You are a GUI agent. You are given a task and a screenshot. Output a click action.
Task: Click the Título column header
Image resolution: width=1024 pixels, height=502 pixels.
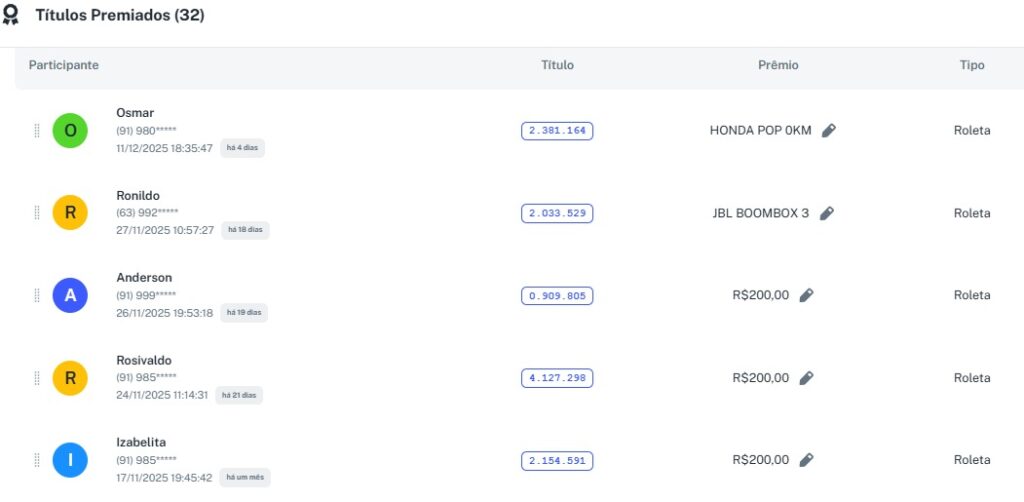click(x=557, y=65)
